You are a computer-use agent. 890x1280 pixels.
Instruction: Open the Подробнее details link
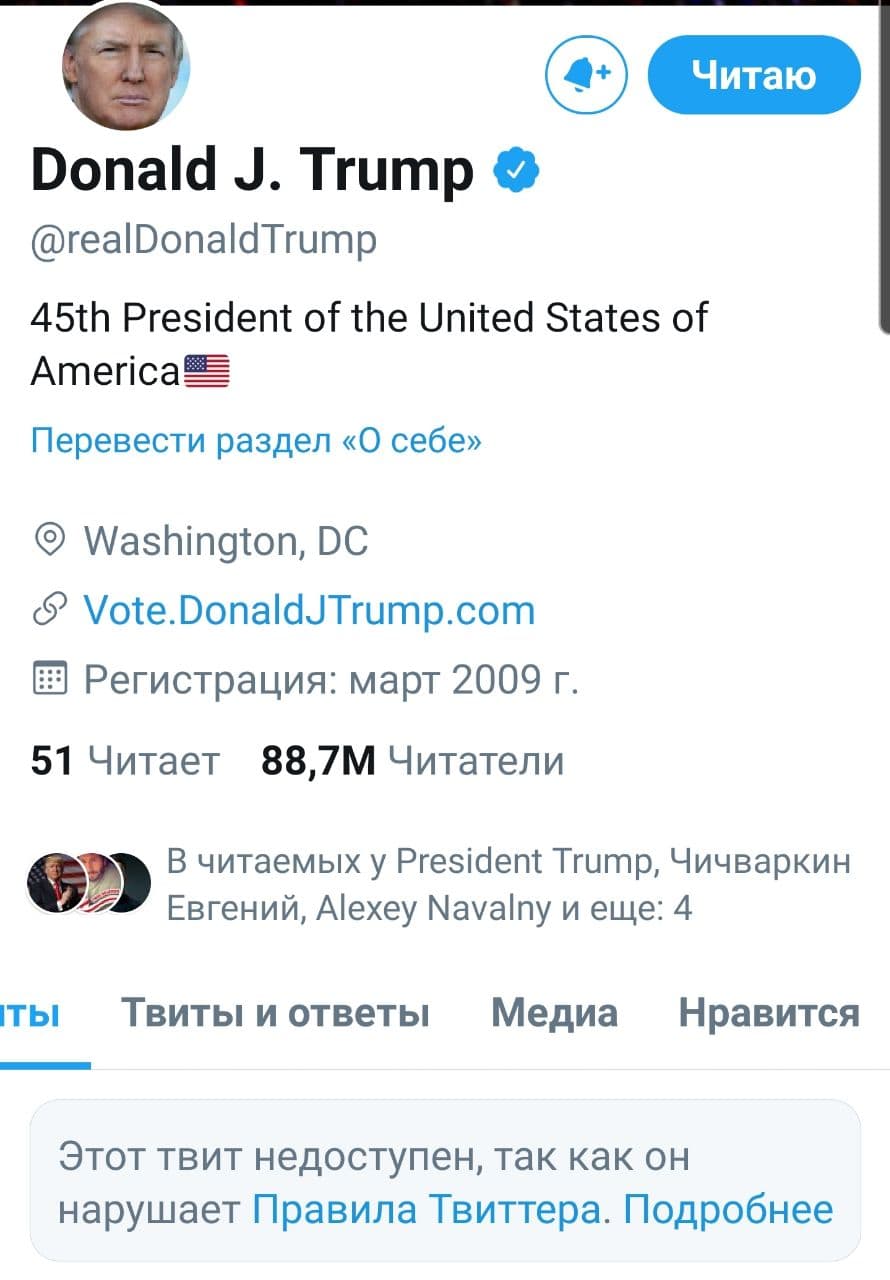pos(727,1210)
